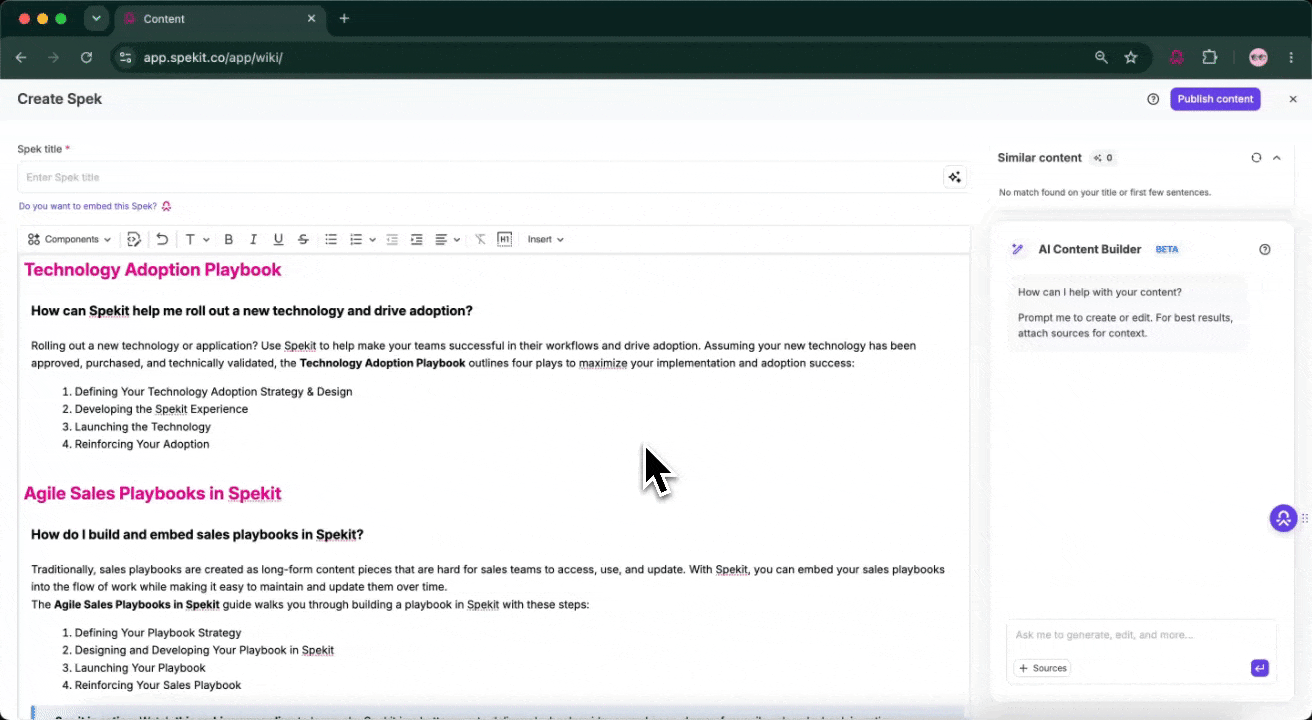
Task: Refresh the Similar content panel
Action: (1257, 158)
